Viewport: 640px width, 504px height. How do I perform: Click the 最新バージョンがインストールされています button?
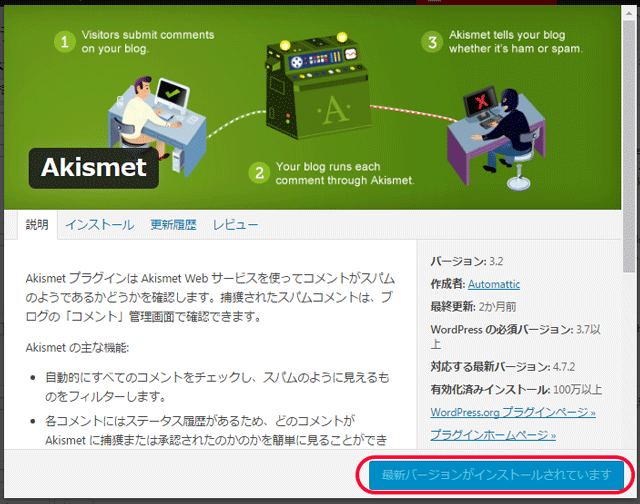[x=496, y=475]
